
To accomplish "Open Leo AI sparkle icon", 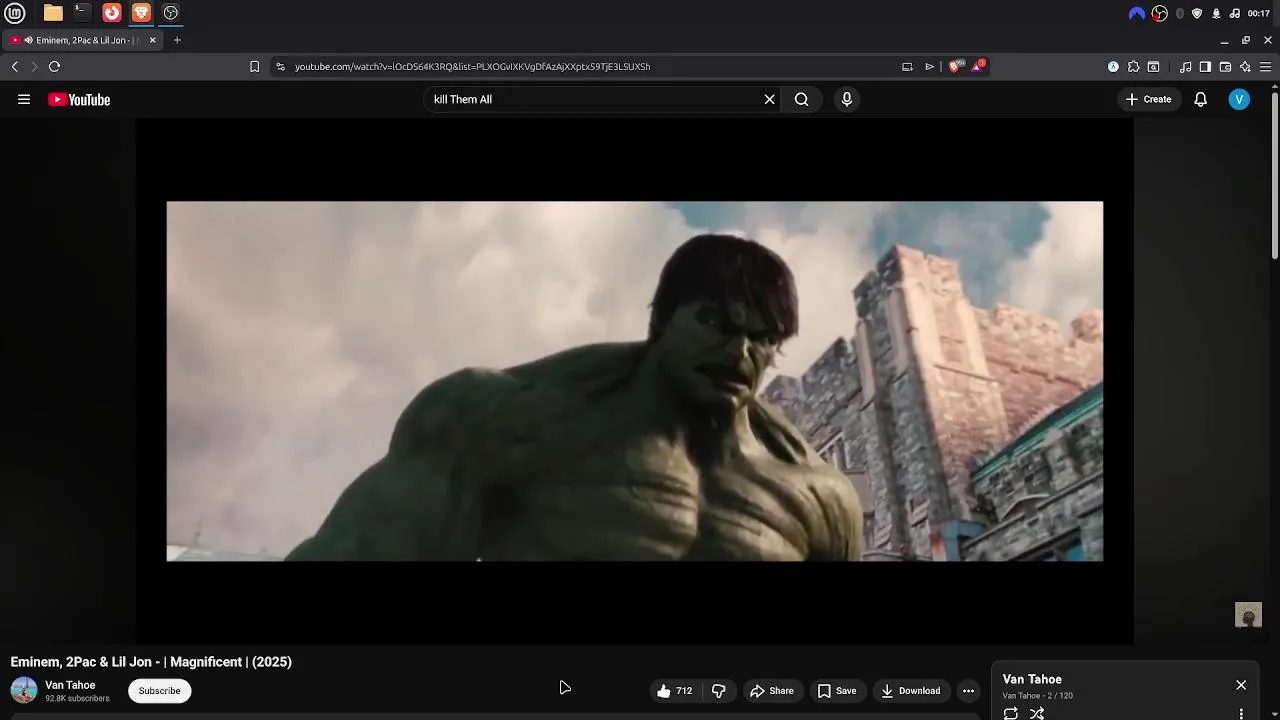I will pos(1245,67).
